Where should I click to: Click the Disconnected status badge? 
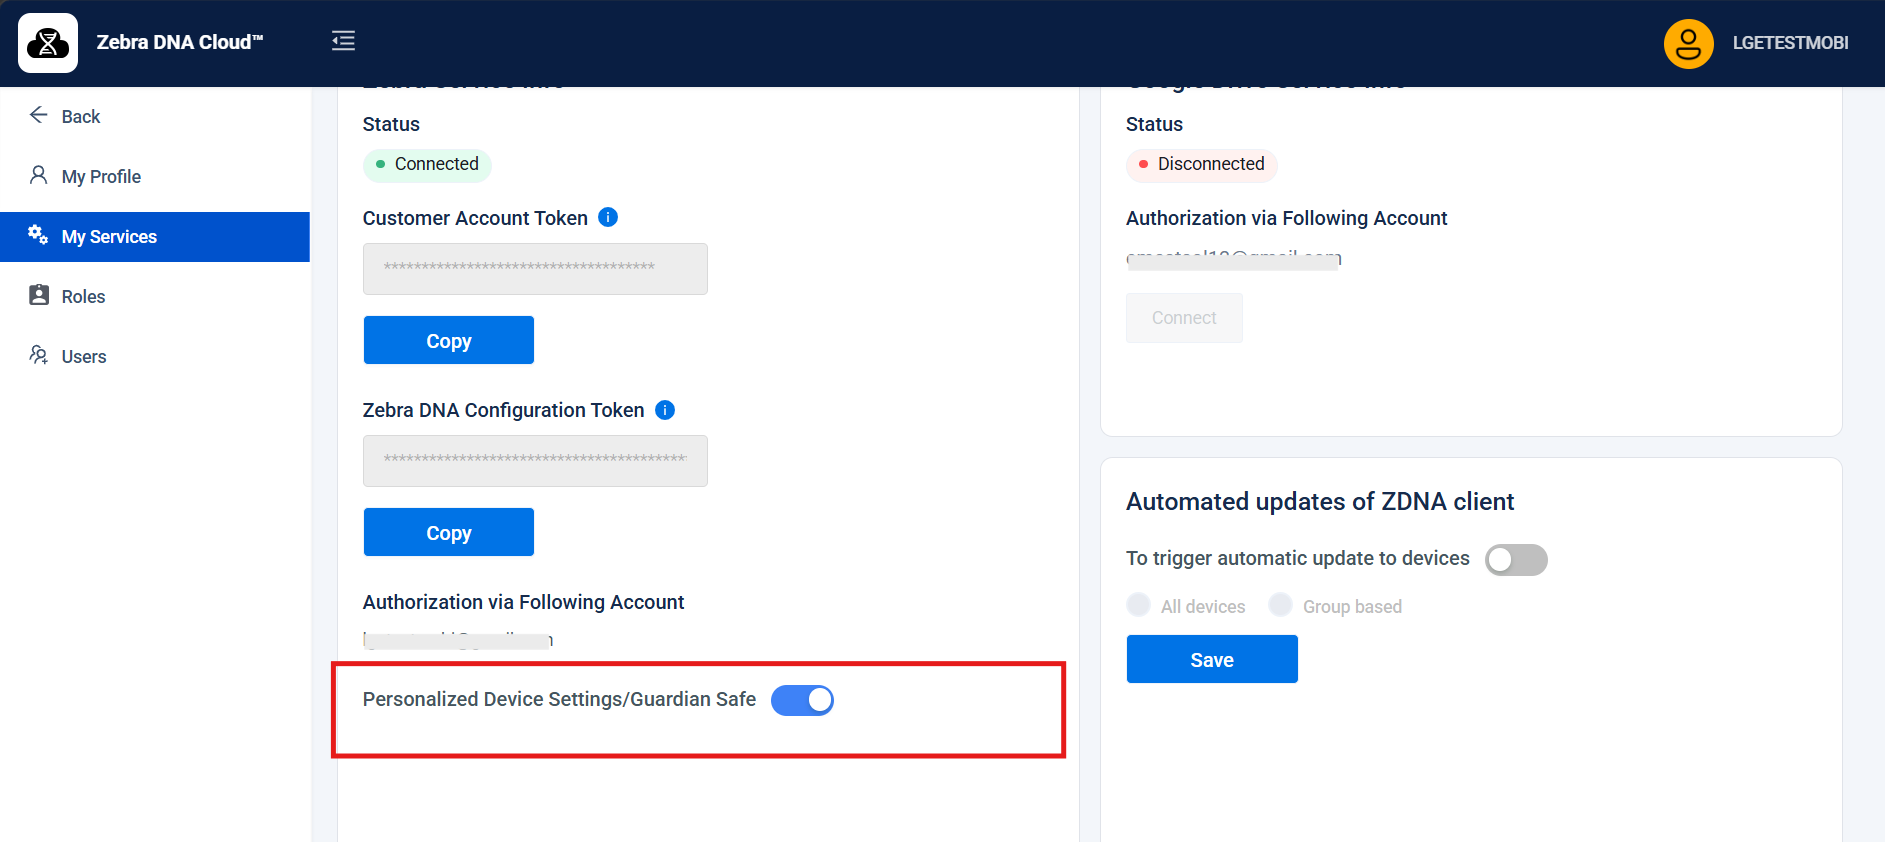[1201, 164]
